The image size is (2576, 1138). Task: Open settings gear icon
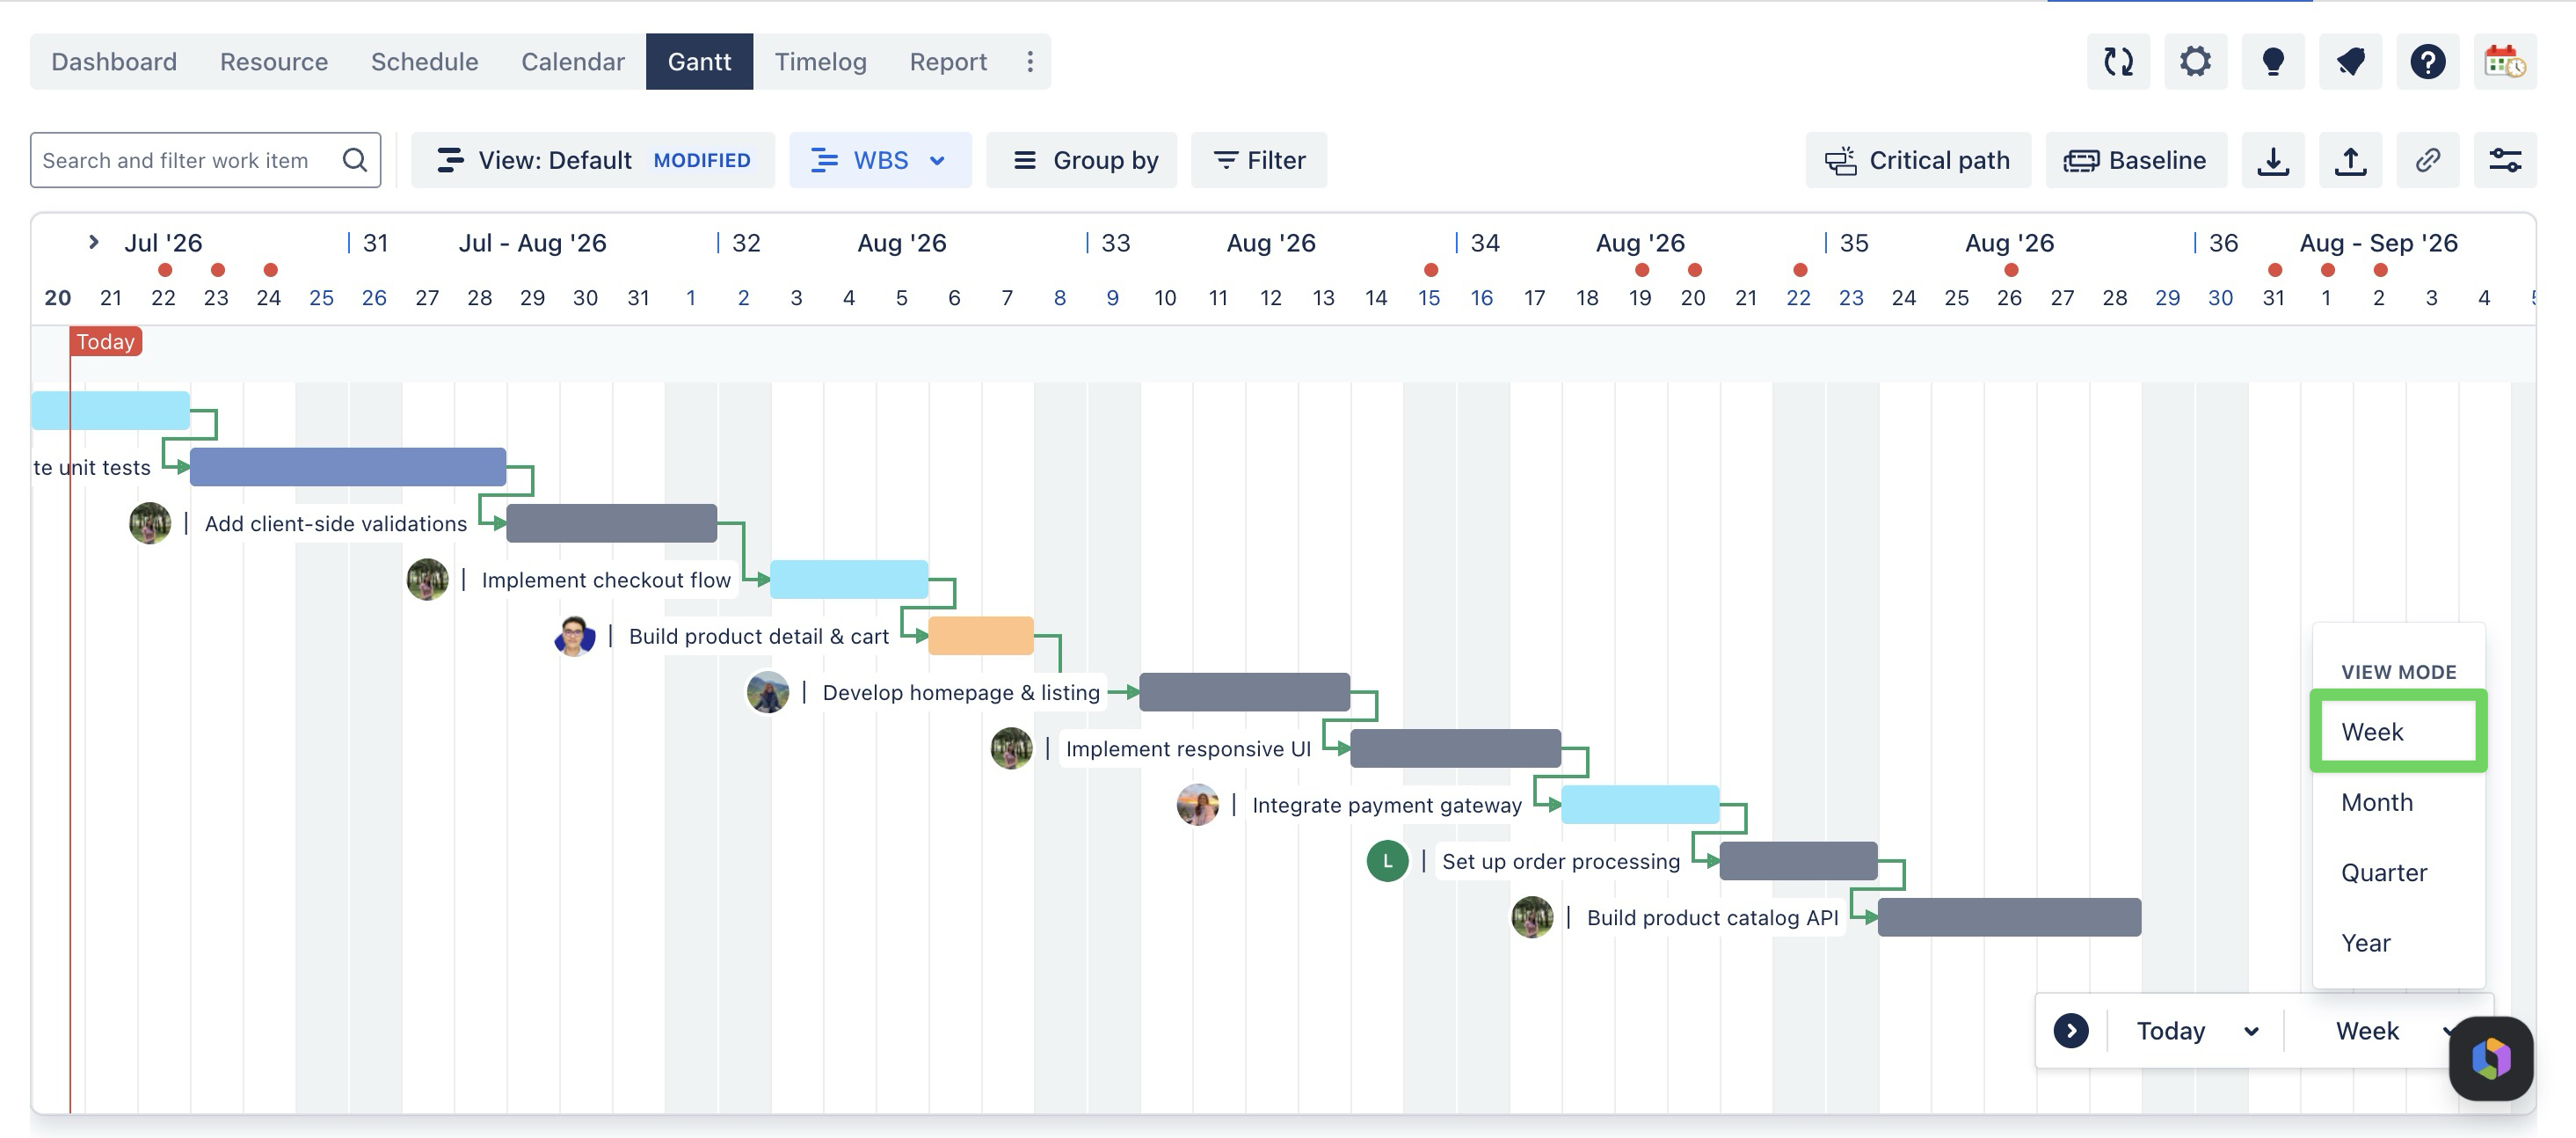2195,62
